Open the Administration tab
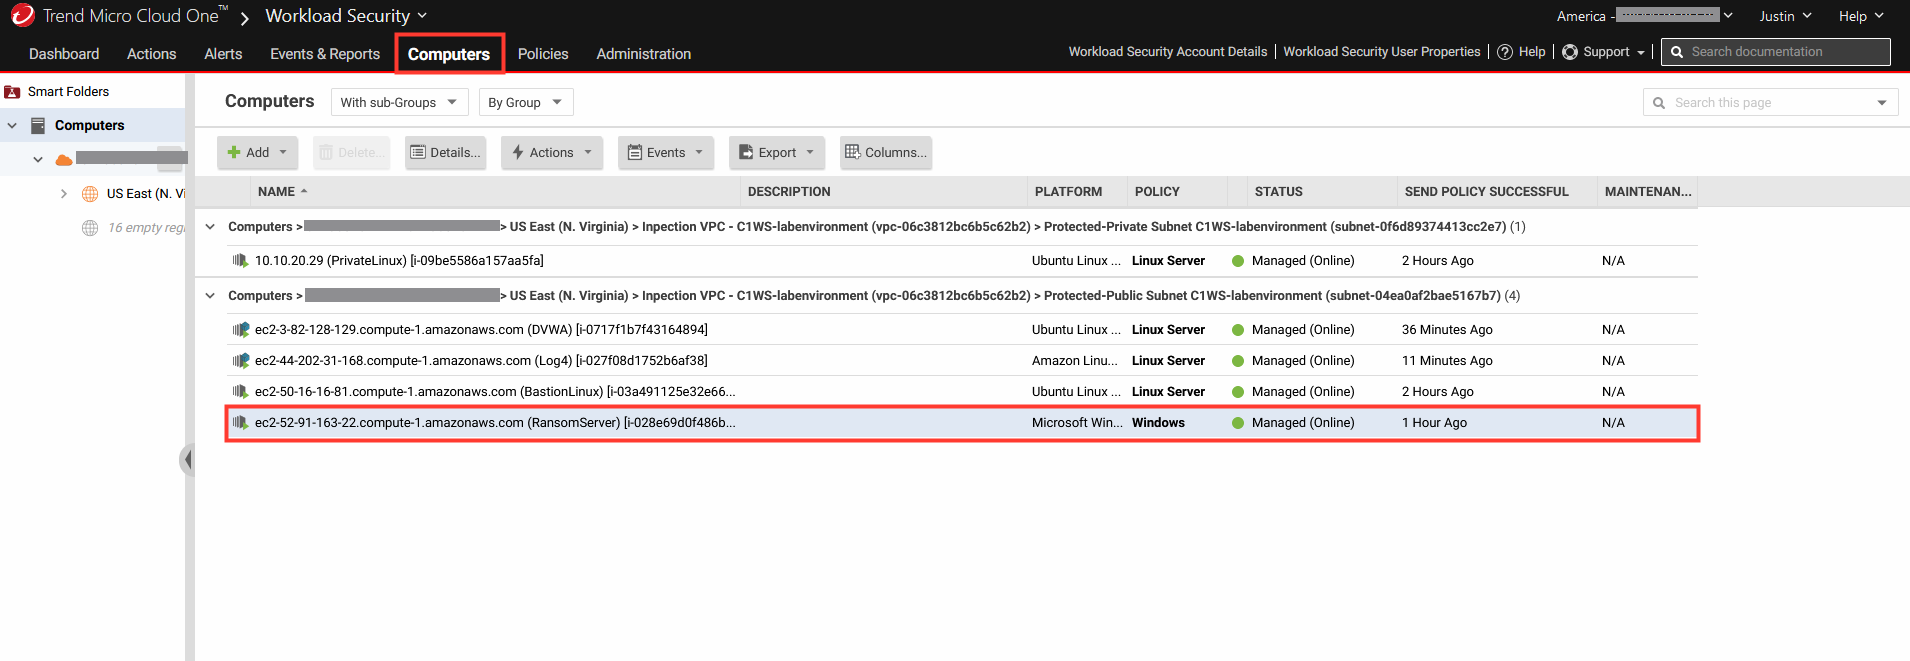This screenshot has height=661, width=1910. 643,54
